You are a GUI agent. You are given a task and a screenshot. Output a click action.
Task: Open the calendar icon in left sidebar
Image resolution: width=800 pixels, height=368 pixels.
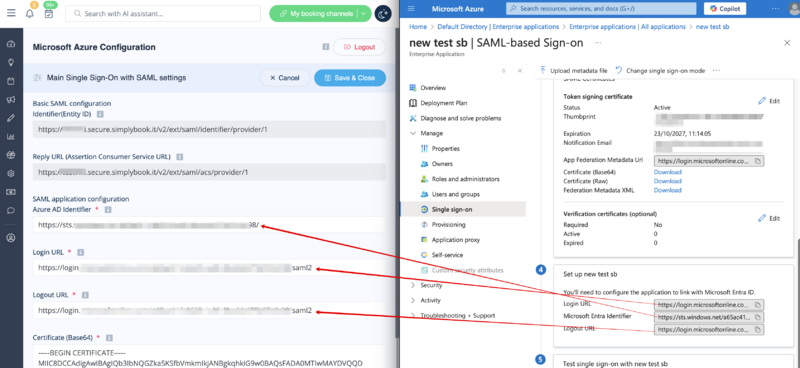[11, 81]
